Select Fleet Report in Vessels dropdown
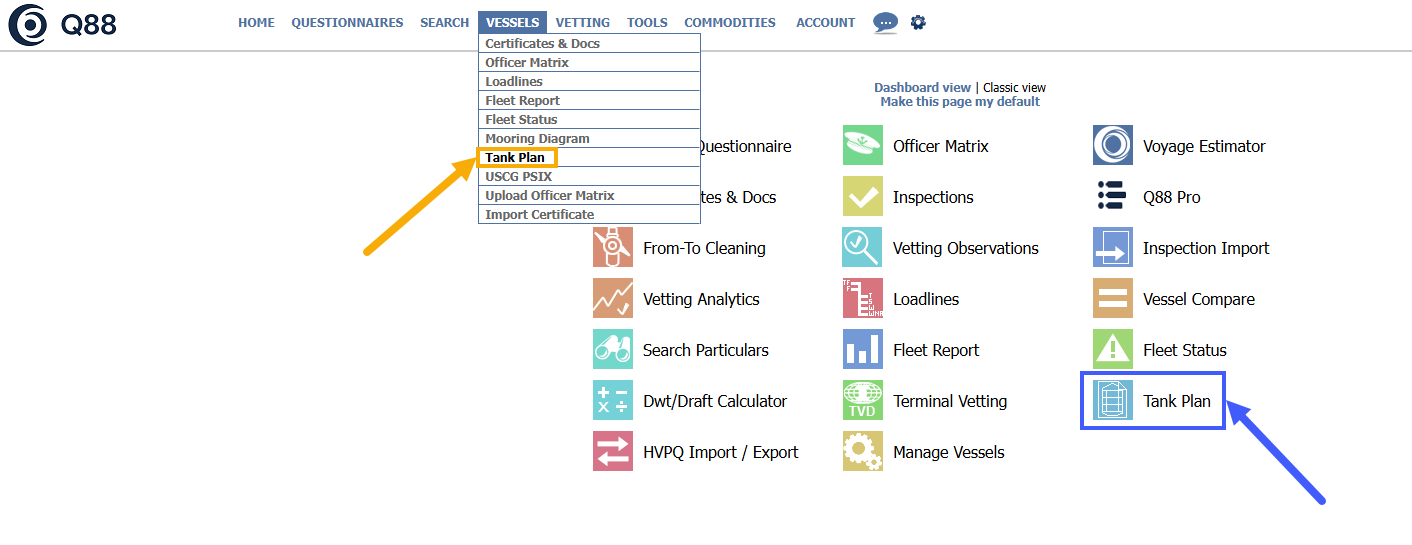The height and width of the screenshot is (545, 1412). pyautogui.click(x=589, y=101)
